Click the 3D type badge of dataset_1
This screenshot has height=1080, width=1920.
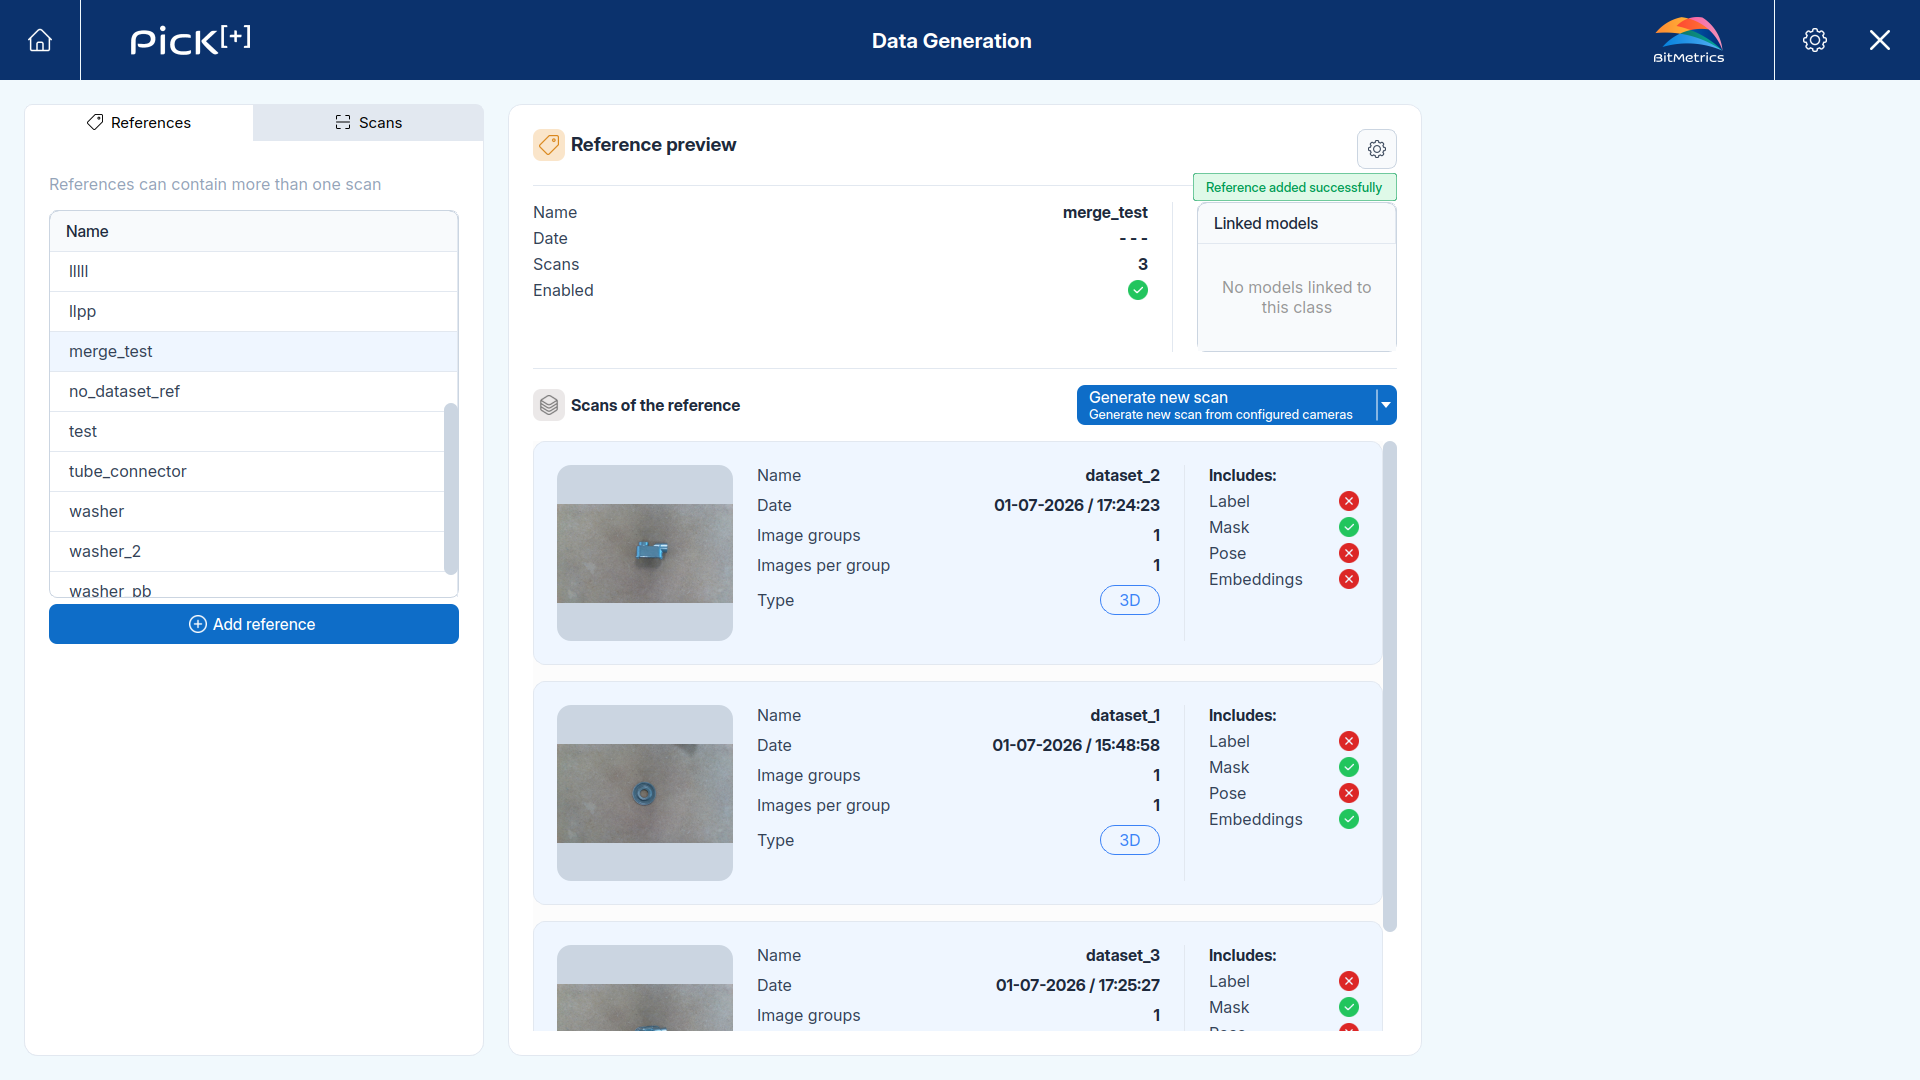[1130, 840]
